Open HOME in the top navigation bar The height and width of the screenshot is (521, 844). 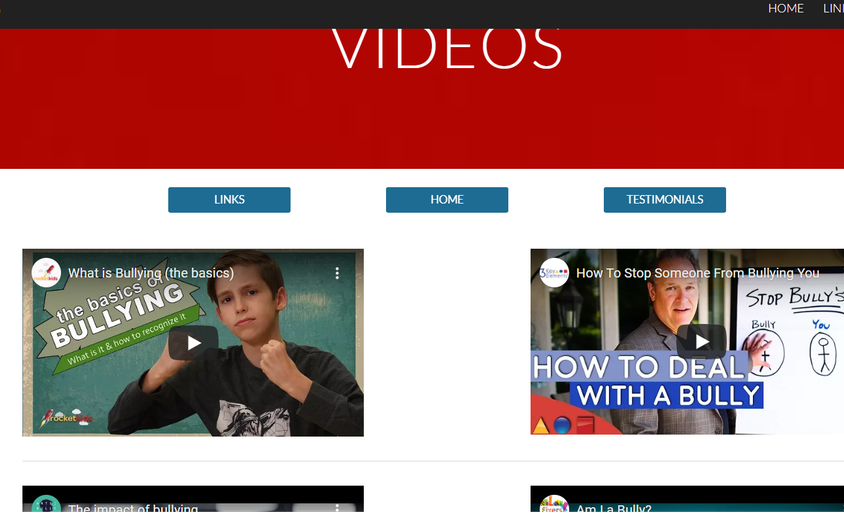(x=785, y=8)
